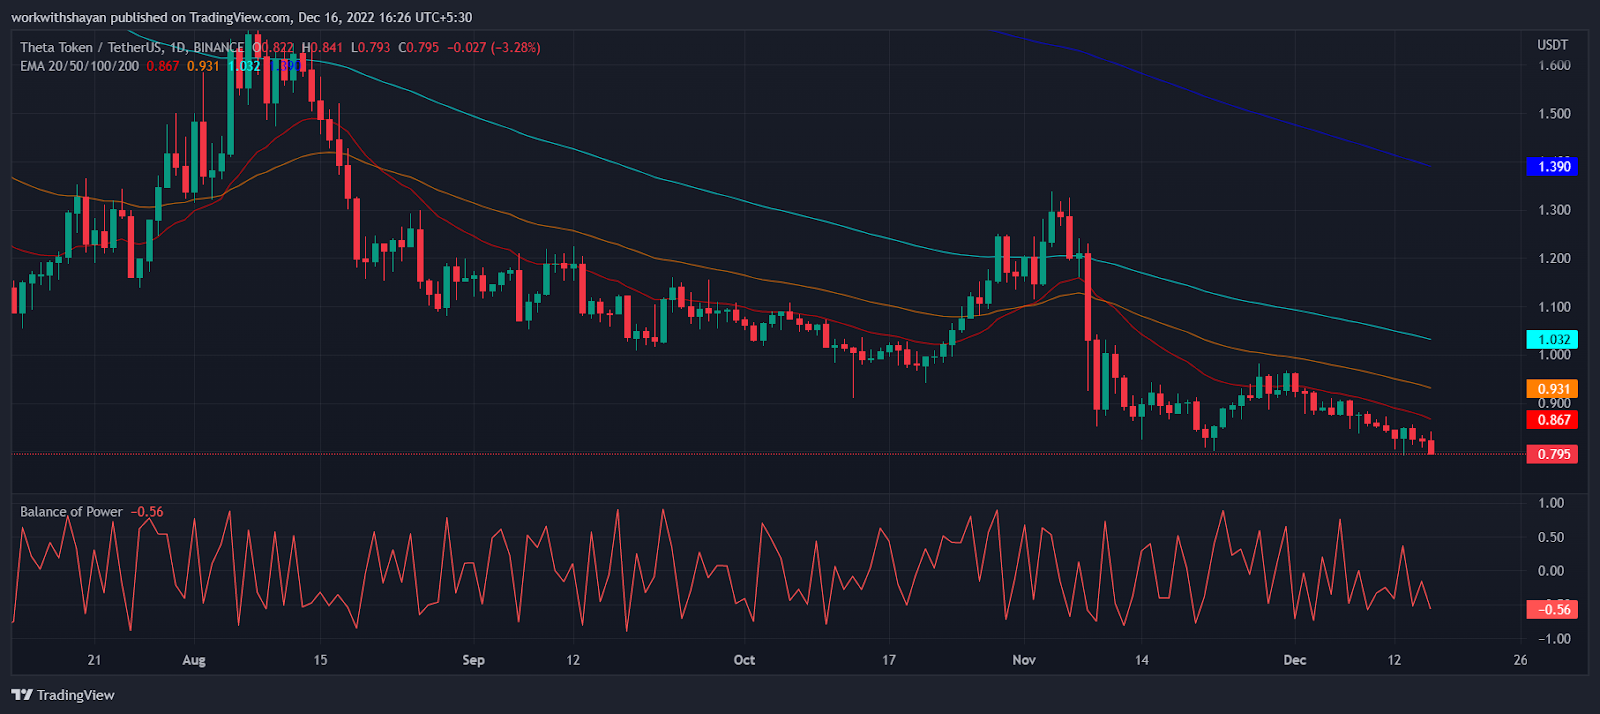Select the EMA 20/50/100/200 indicator legend
Viewport: 1600px width, 714px height.
[80, 66]
